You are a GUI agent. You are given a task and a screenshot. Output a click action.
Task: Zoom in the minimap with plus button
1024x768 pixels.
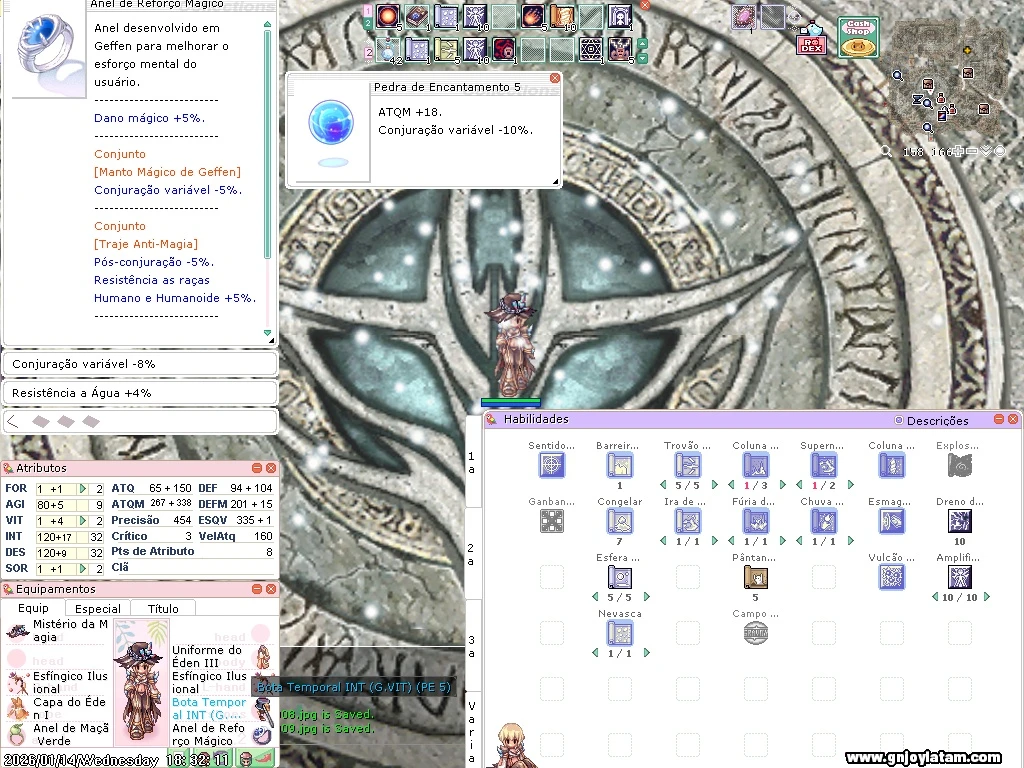[x=958, y=152]
